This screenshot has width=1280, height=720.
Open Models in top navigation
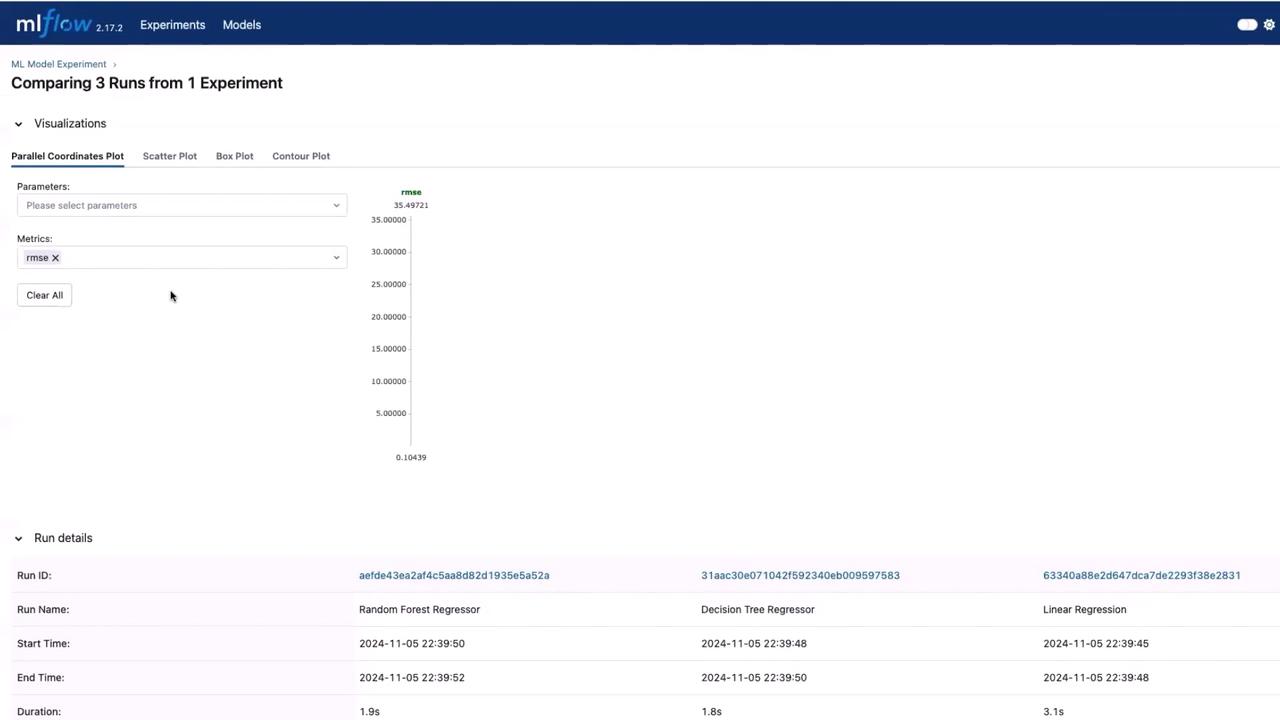[241, 25]
